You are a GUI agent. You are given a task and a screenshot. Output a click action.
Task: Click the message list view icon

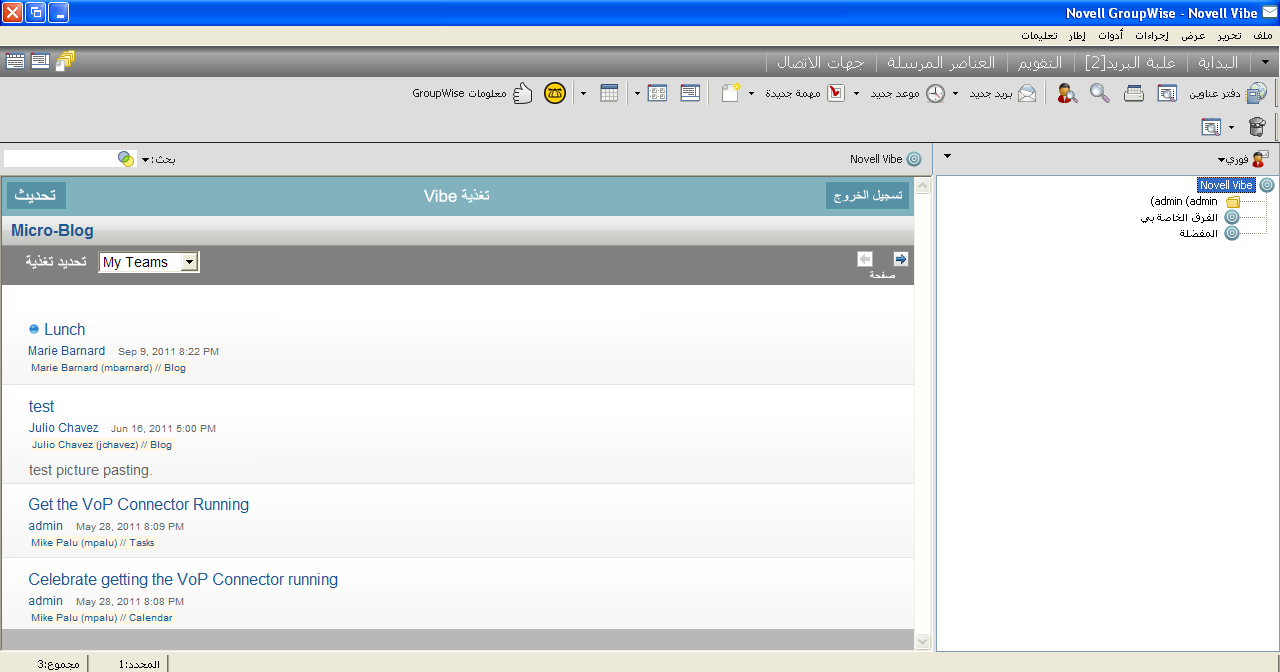690,93
